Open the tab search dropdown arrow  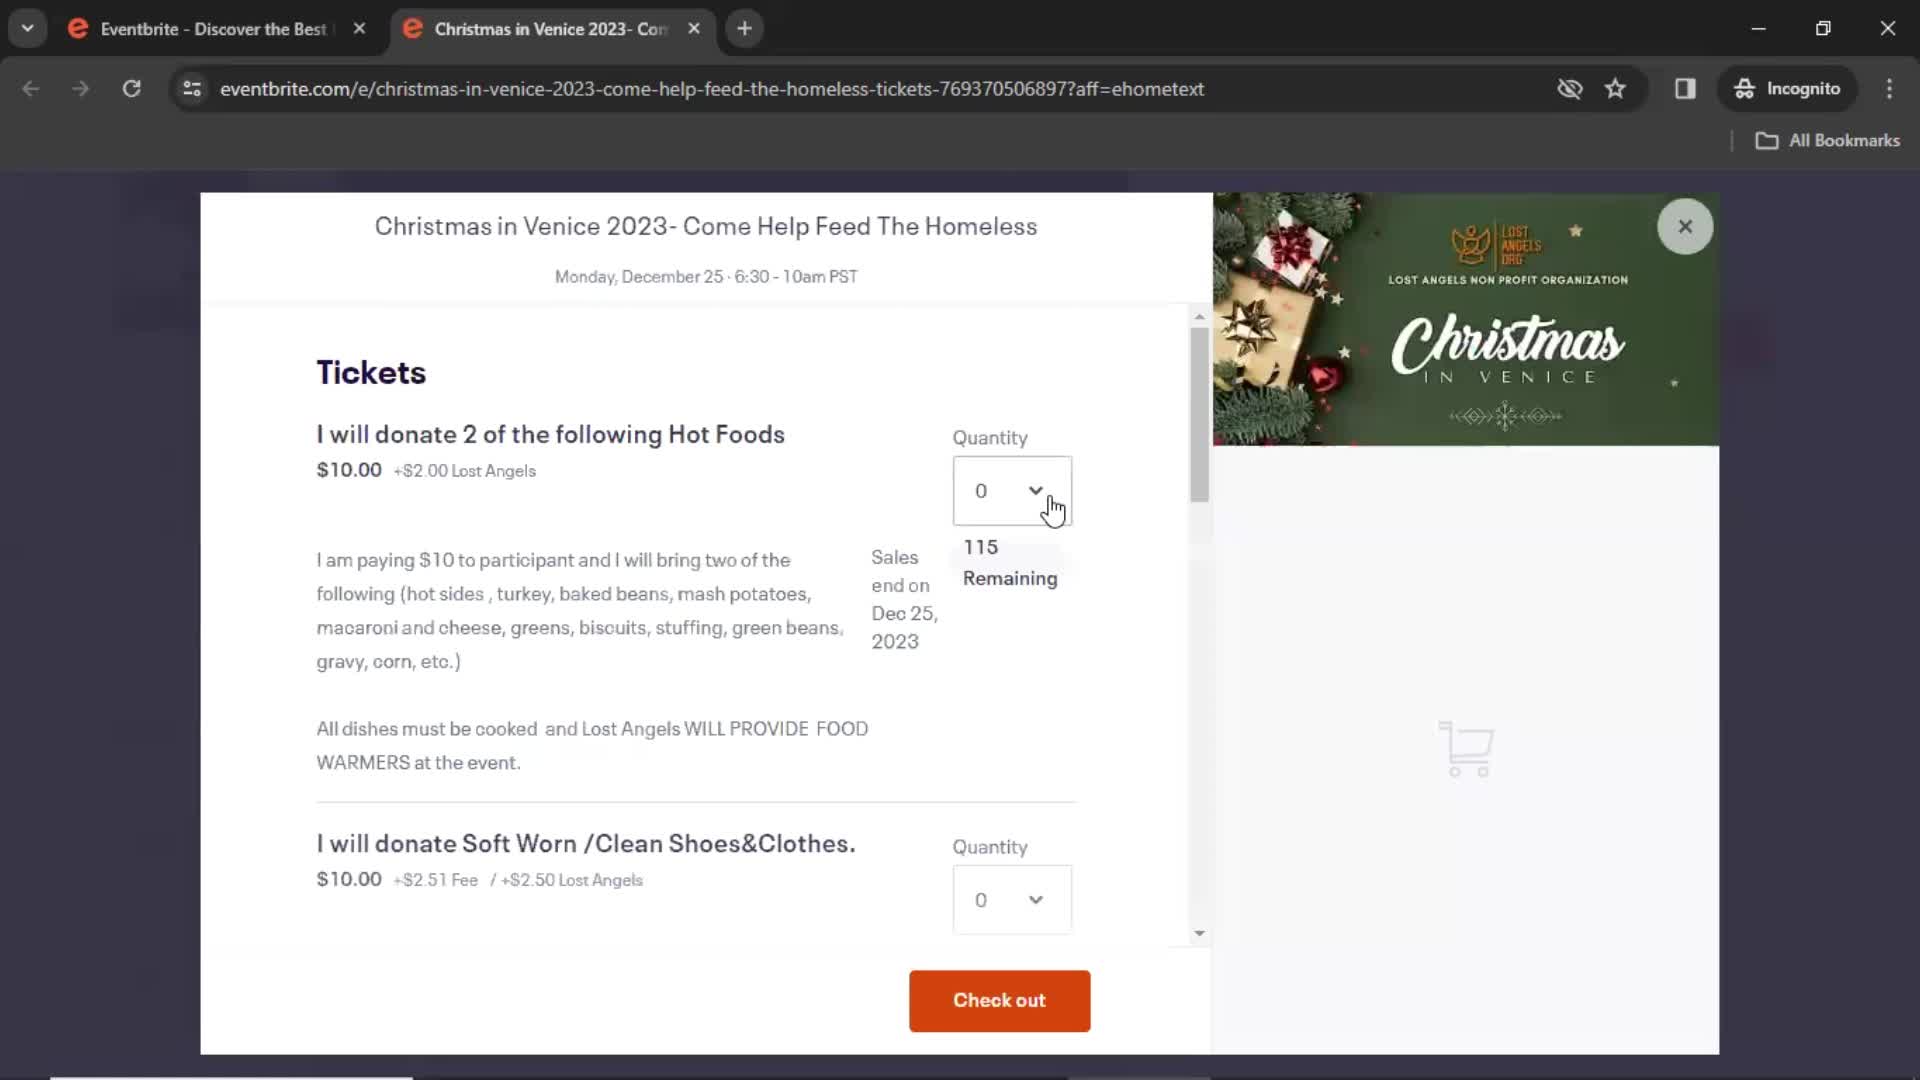click(x=28, y=28)
